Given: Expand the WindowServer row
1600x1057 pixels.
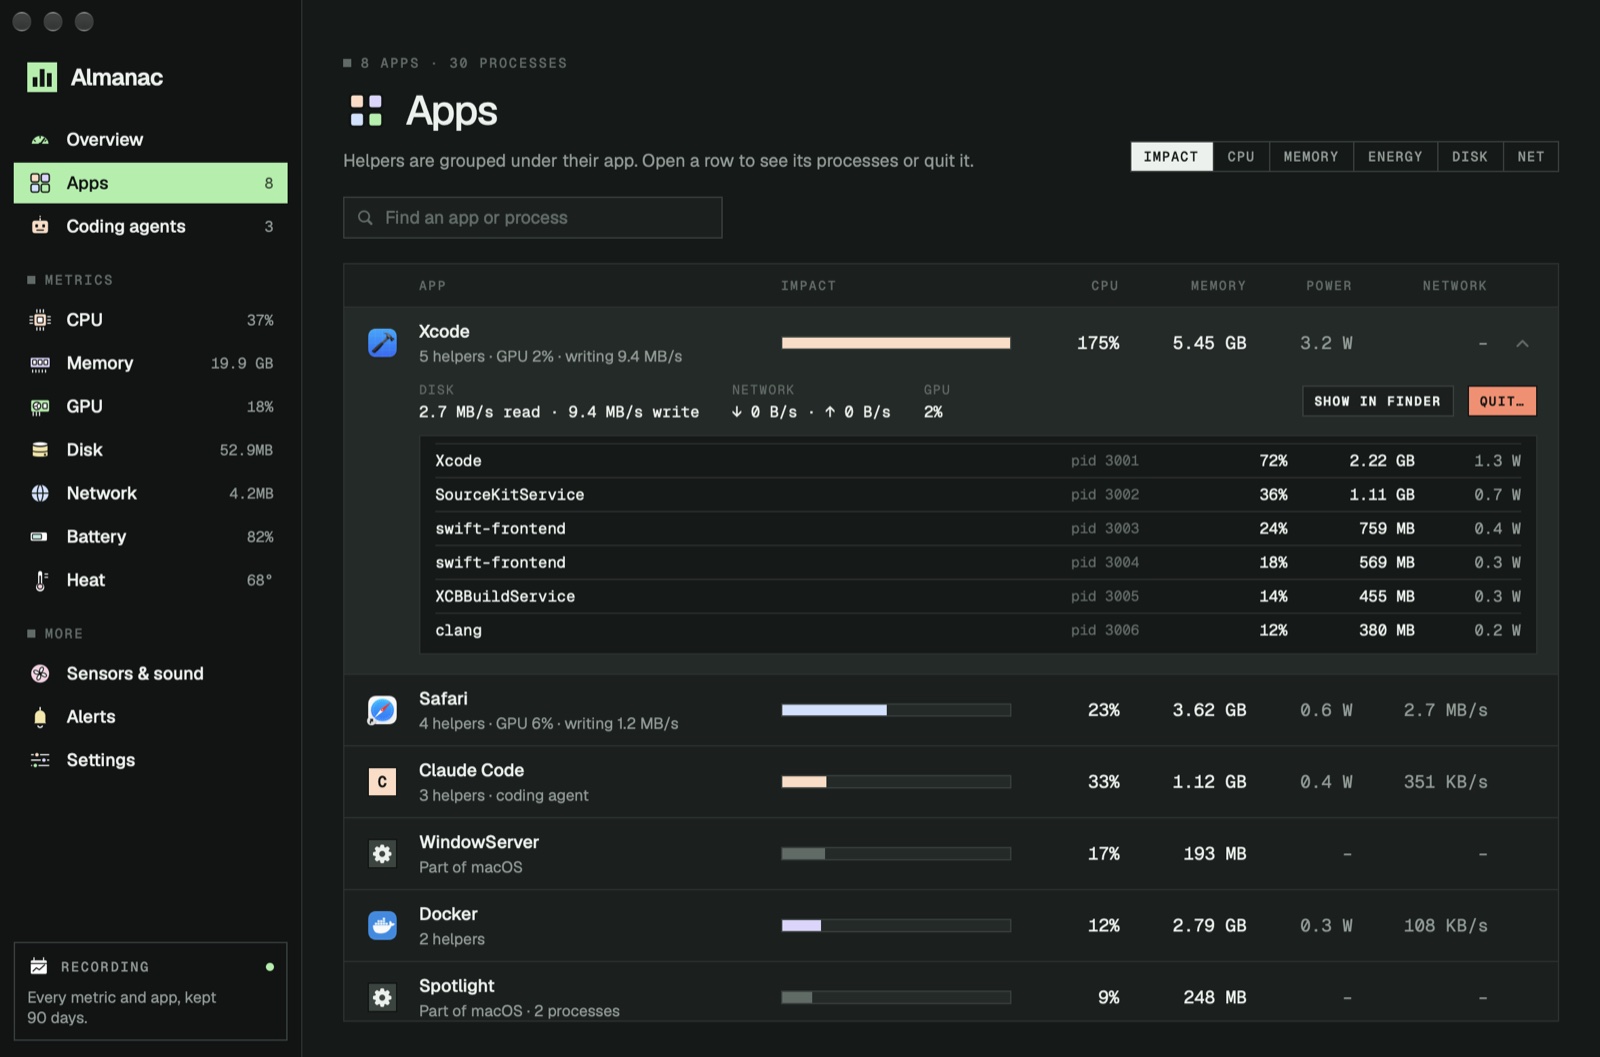Looking at the screenshot, I should point(950,854).
